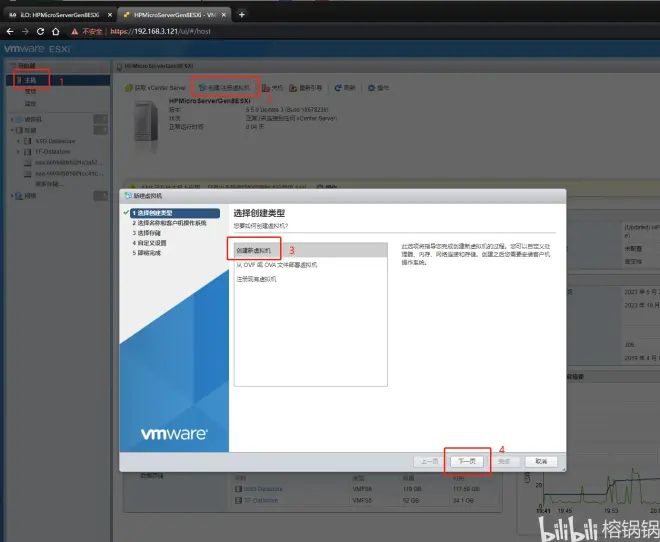Open the 操作 (Actions) gear menu
Screen dimensions: 660x542
pyautogui.click(x=378, y=88)
